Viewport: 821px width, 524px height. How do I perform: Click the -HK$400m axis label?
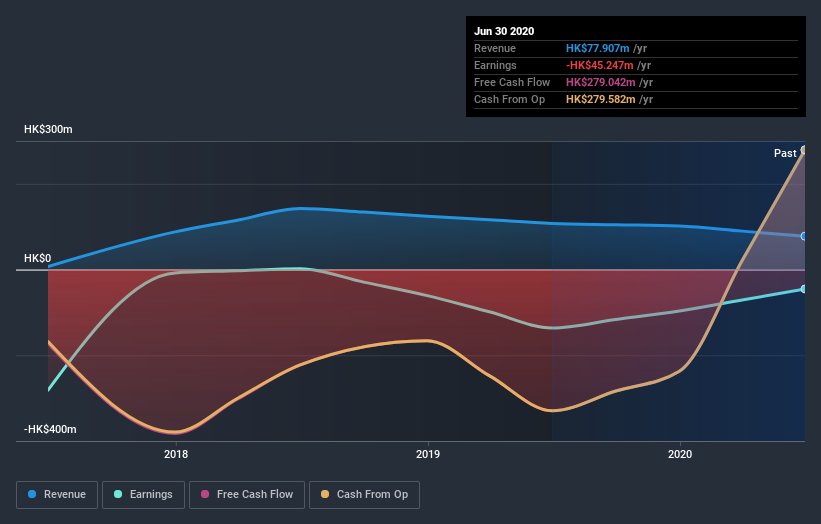coord(50,429)
